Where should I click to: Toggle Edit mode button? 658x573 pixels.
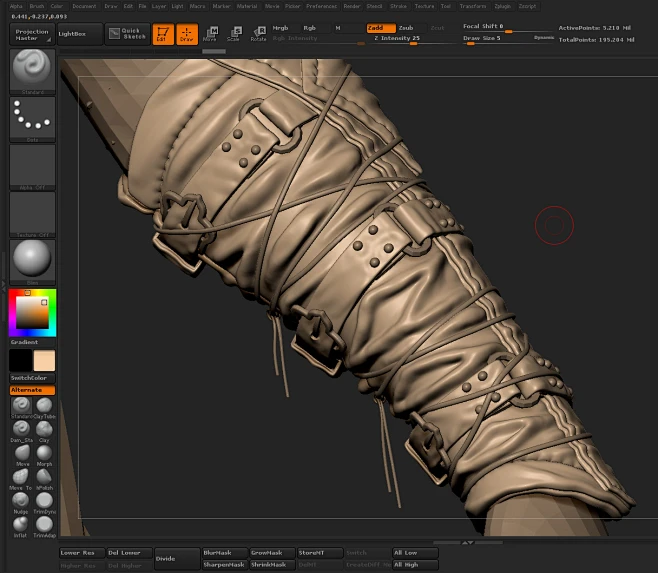pyautogui.click(x=161, y=34)
